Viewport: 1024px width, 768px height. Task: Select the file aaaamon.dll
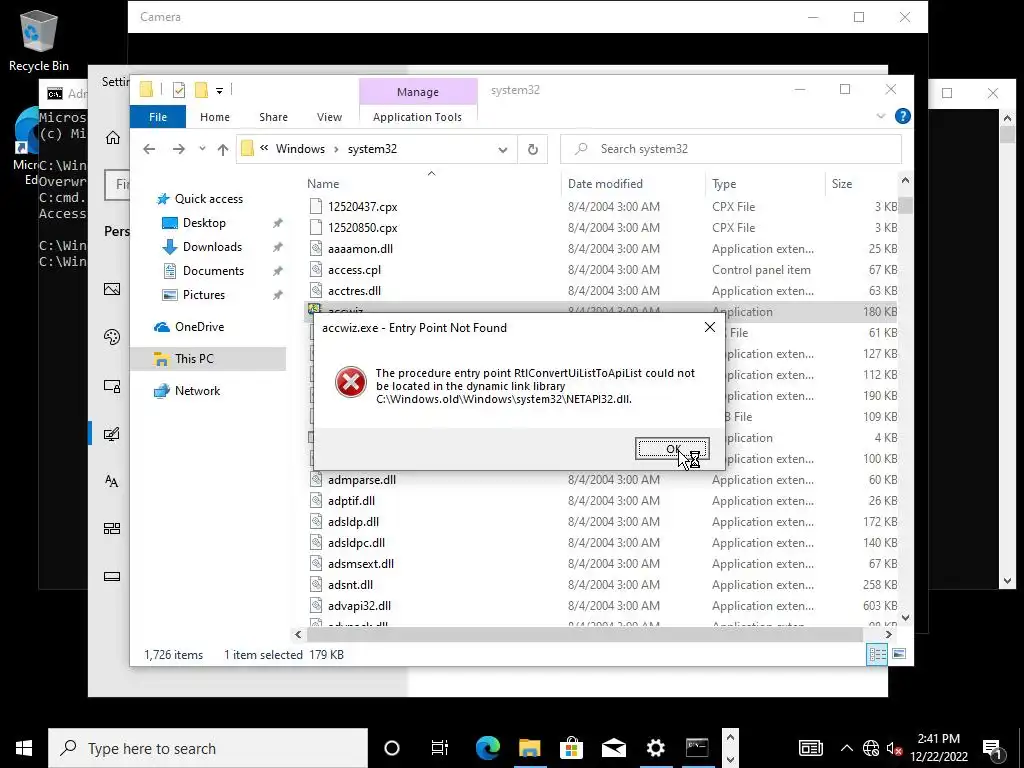360,249
